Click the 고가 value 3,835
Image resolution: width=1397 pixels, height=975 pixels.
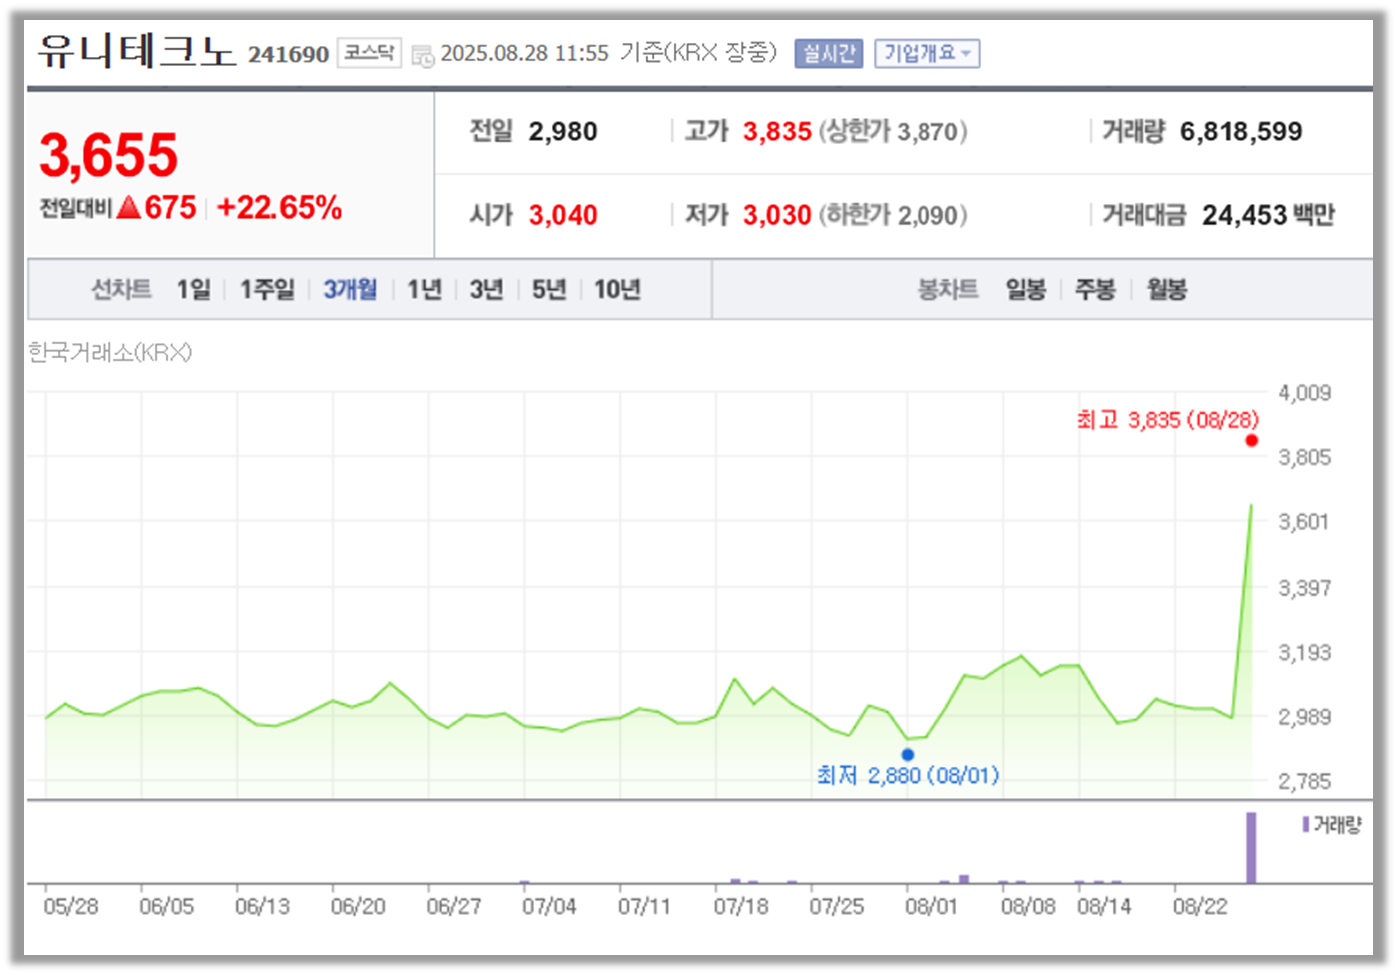point(777,132)
